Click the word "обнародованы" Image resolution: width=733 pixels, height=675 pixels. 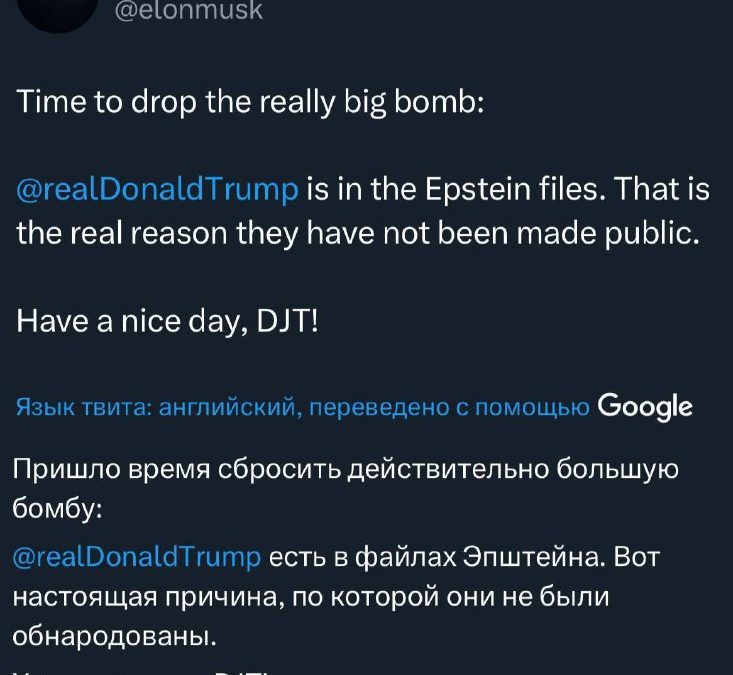pos(115,635)
